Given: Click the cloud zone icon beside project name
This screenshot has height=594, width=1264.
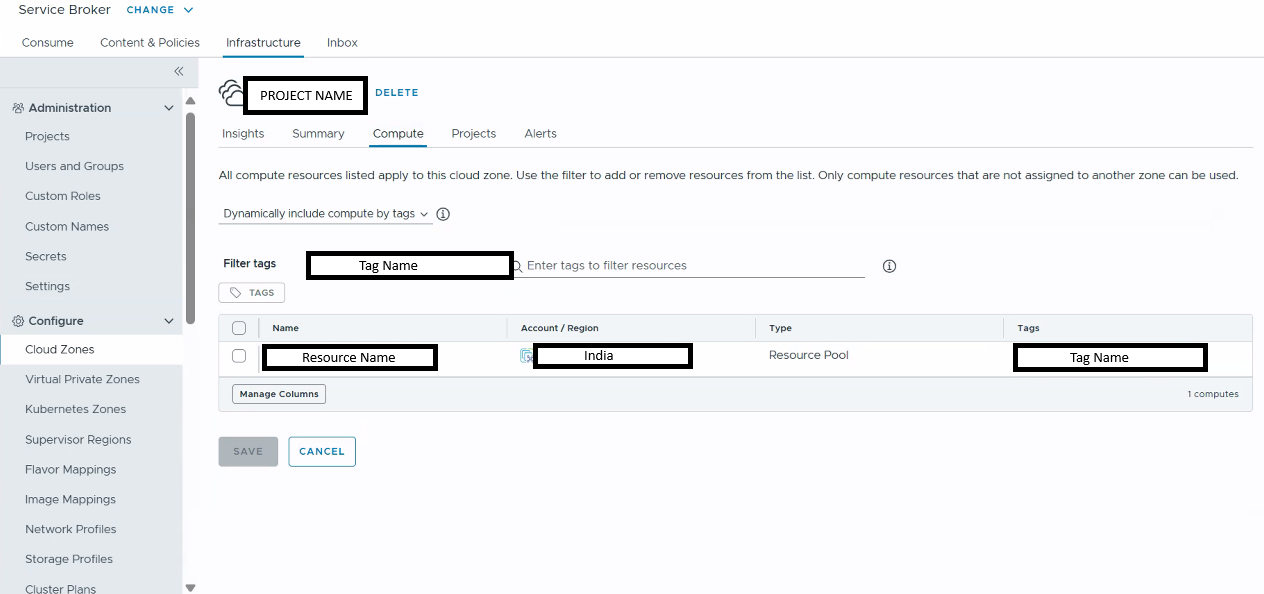Looking at the screenshot, I should click(231, 94).
